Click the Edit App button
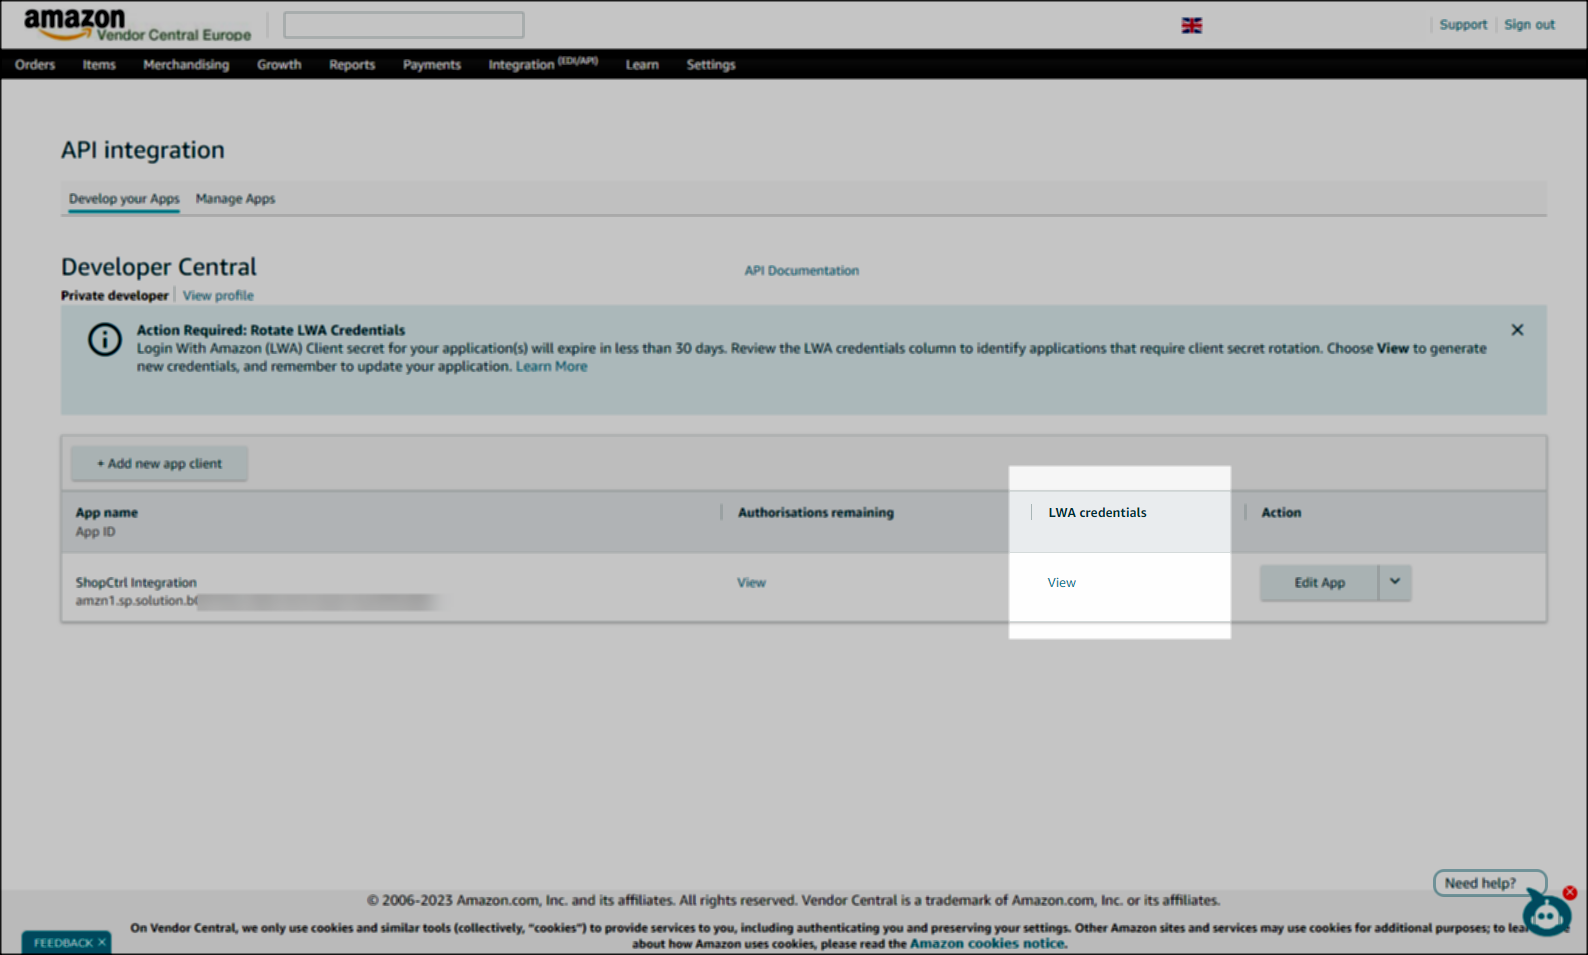 (1319, 582)
